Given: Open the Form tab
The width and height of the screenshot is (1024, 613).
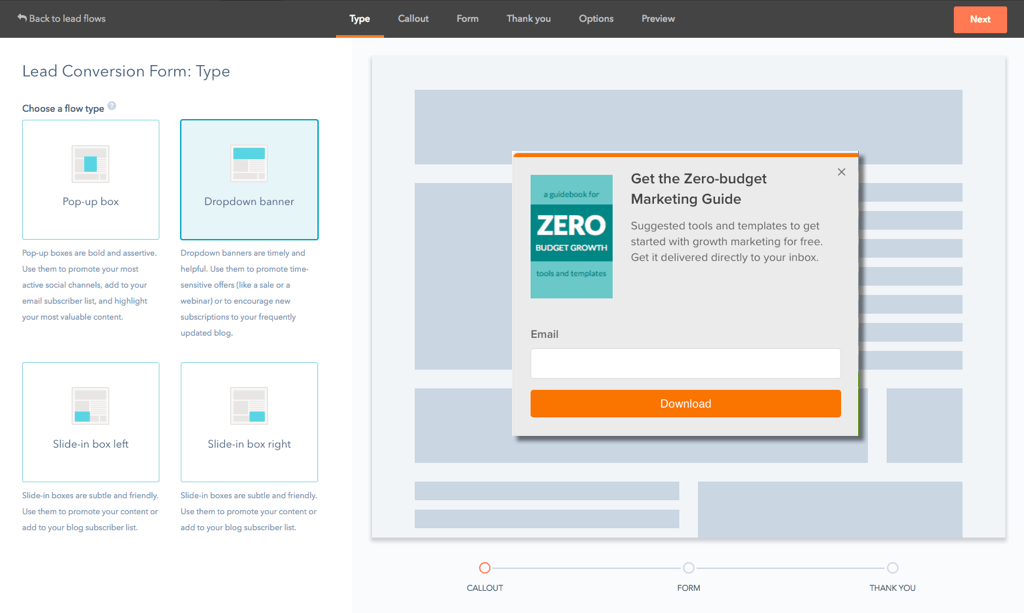Looking at the screenshot, I should 467,18.
